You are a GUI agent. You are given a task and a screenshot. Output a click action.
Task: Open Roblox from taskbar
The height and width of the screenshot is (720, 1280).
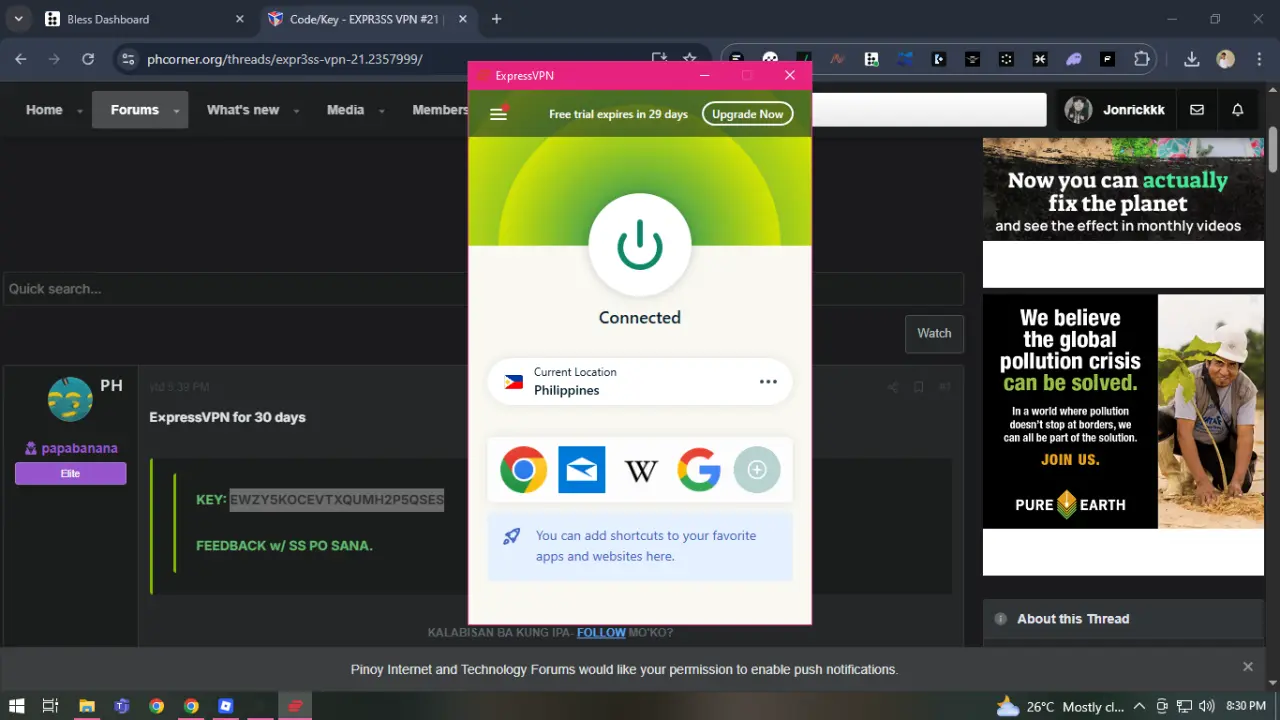click(x=226, y=706)
